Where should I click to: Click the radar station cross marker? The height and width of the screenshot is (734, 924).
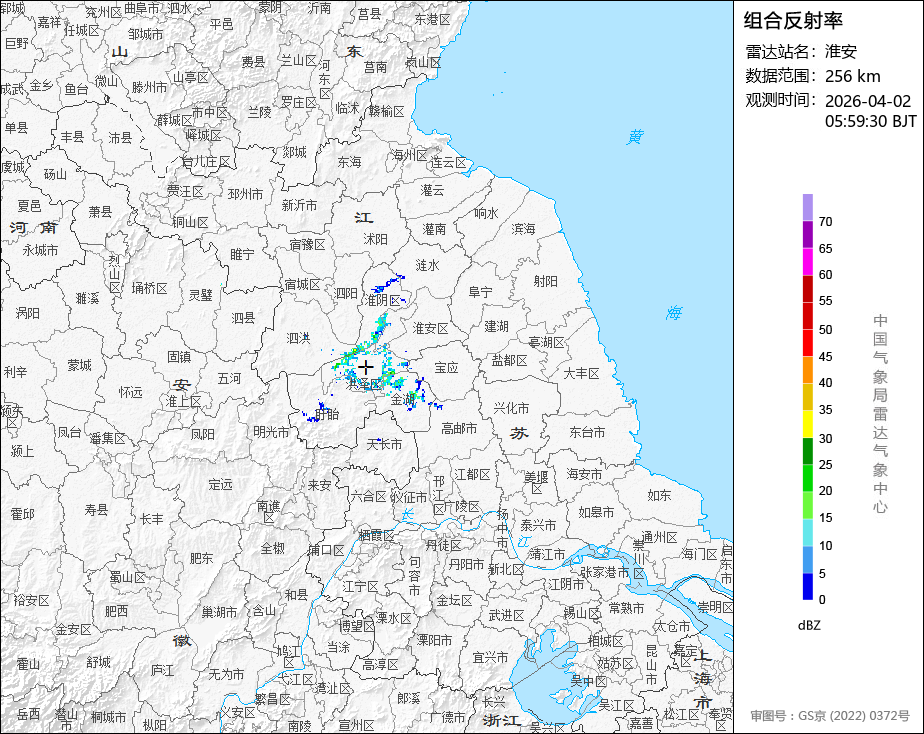366,368
